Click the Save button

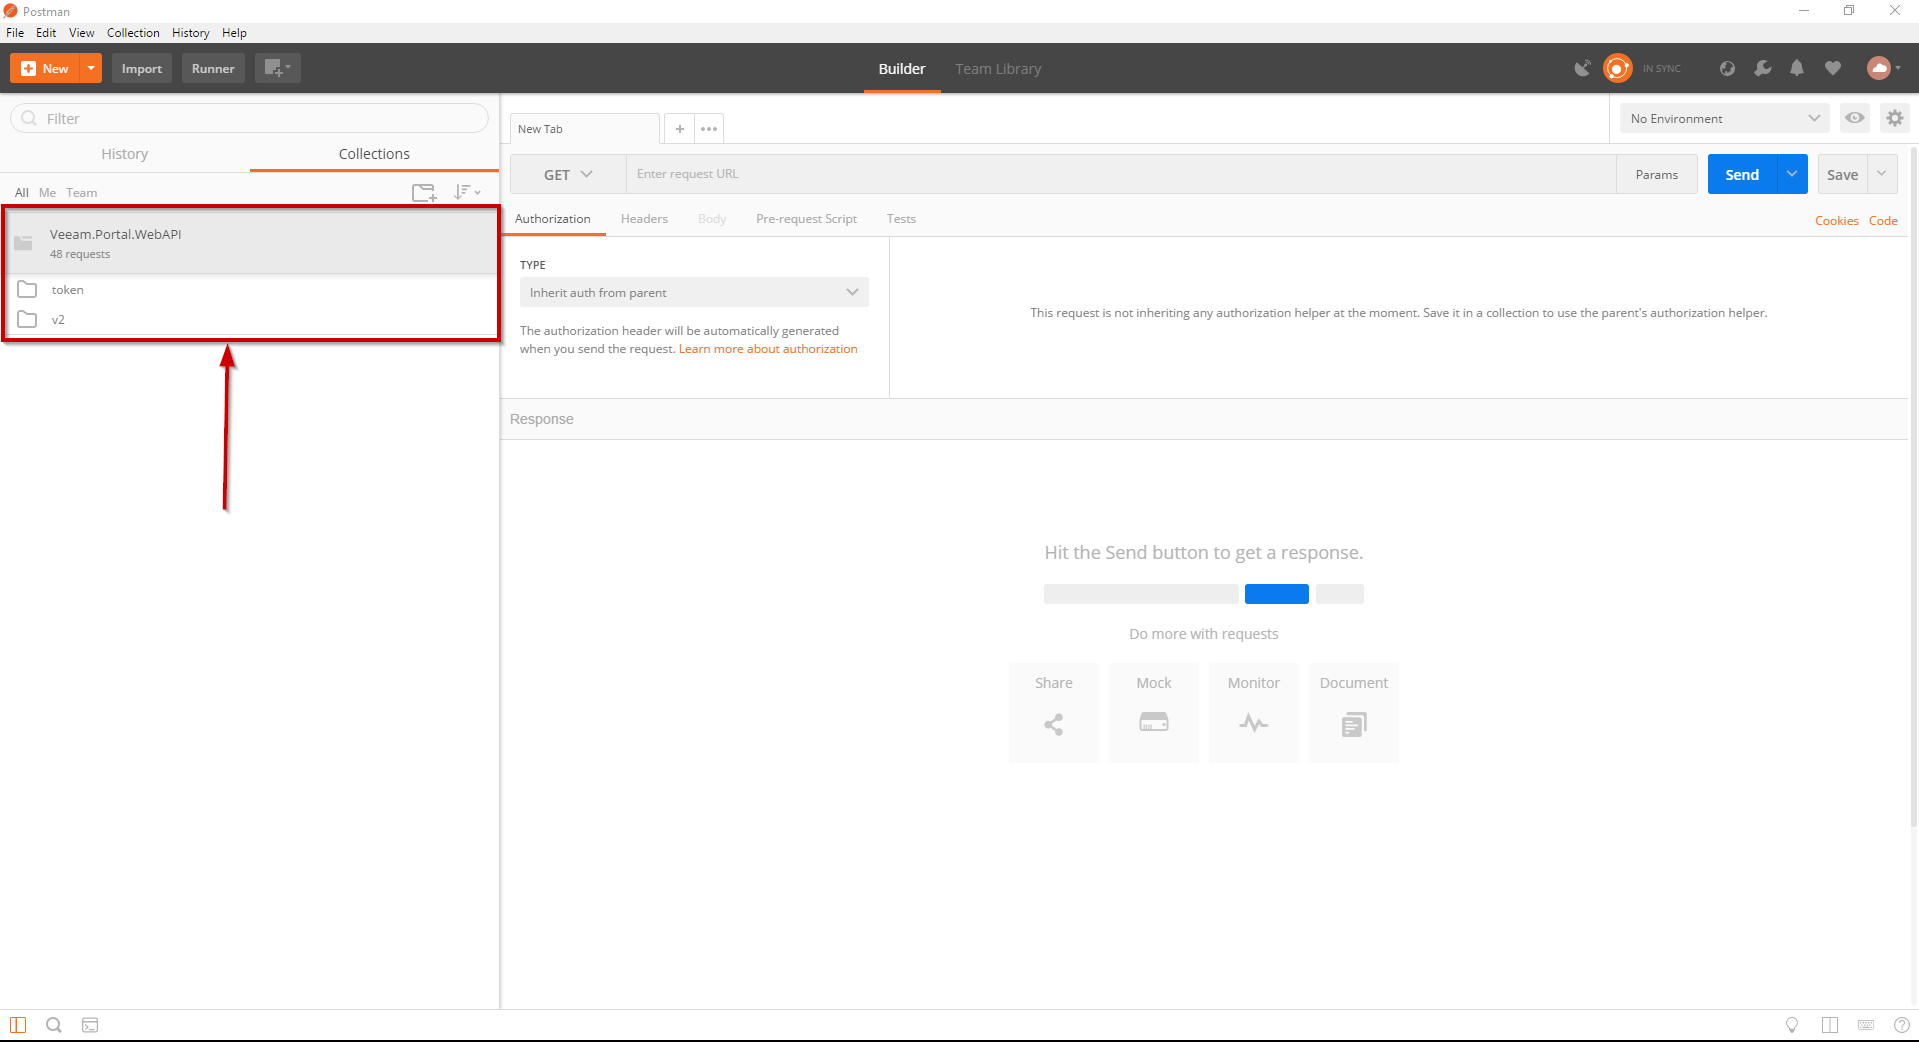1842,174
